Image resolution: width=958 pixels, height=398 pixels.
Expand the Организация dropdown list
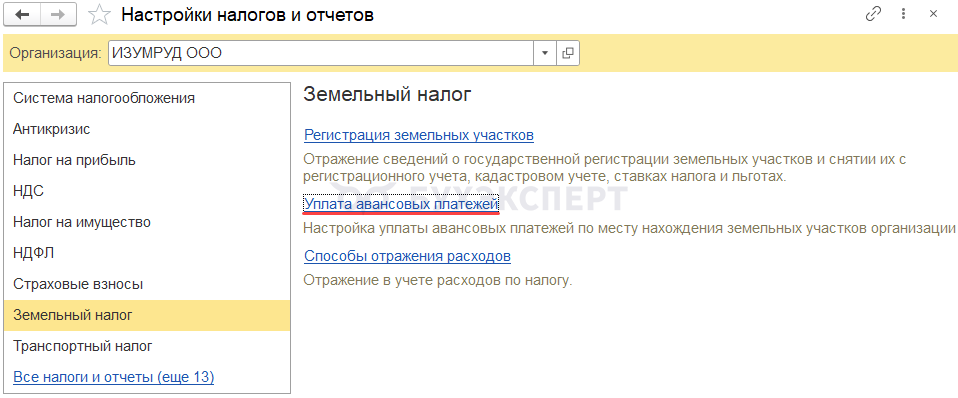pyautogui.click(x=545, y=53)
